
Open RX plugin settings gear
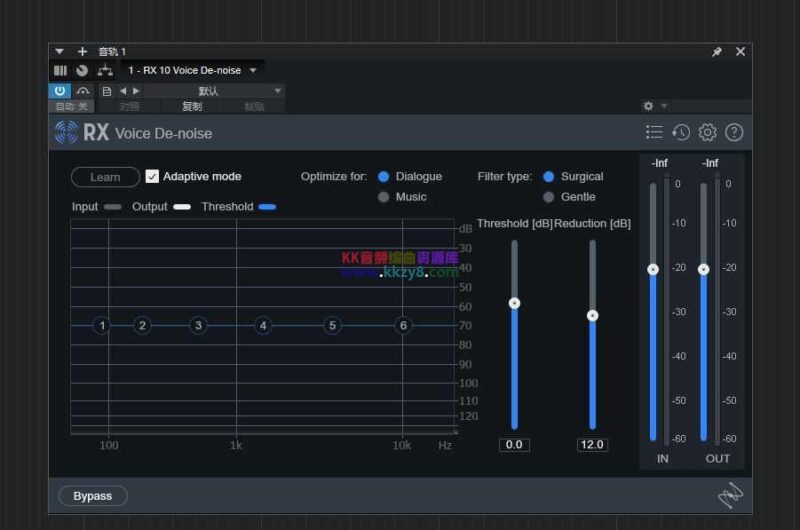707,132
